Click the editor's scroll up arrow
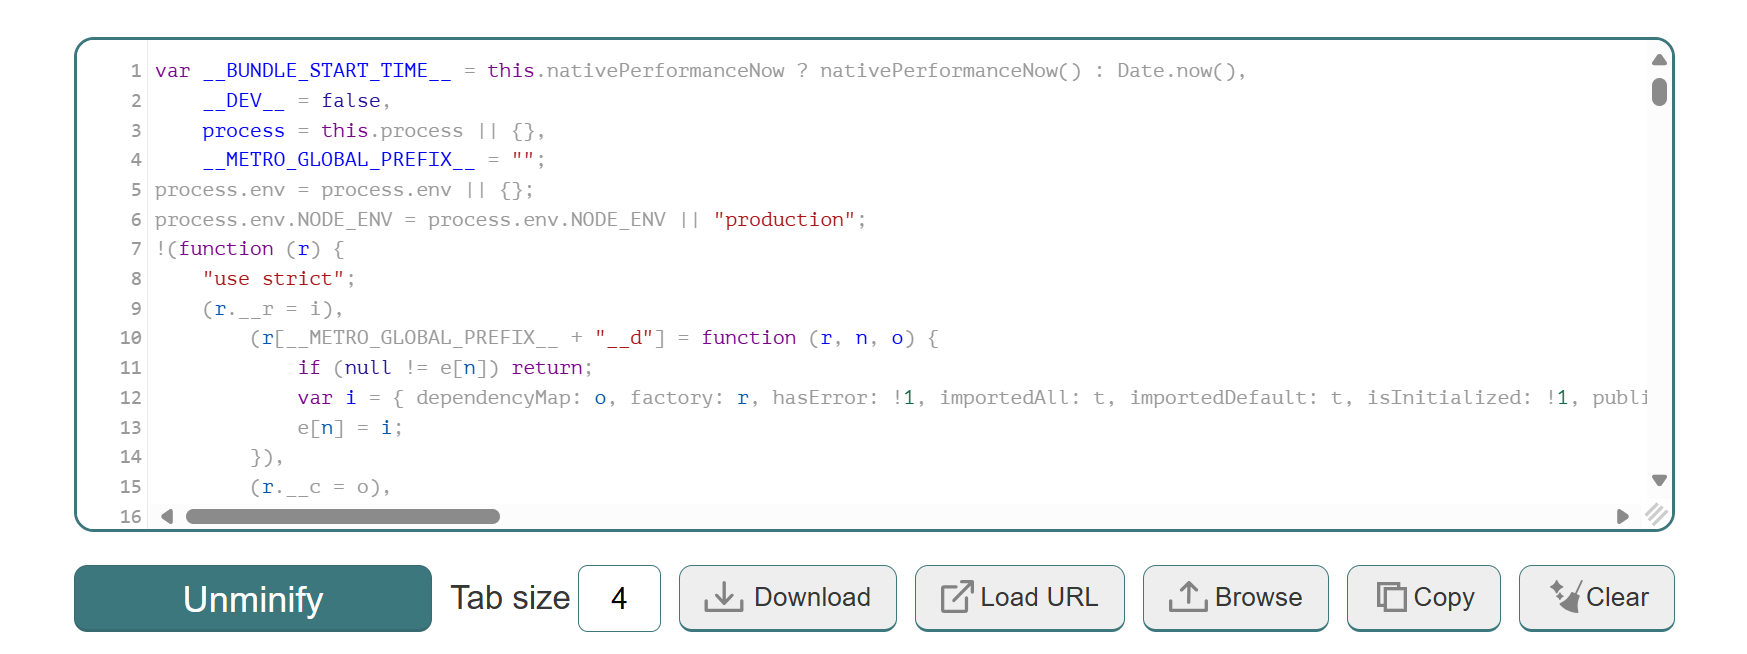The width and height of the screenshot is (1747, 654). [1659, 60]
